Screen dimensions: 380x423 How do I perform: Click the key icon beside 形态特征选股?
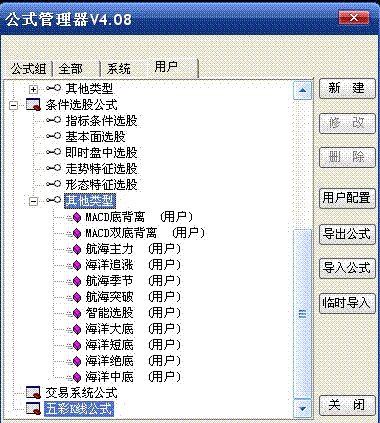click(x=53, y=184)
